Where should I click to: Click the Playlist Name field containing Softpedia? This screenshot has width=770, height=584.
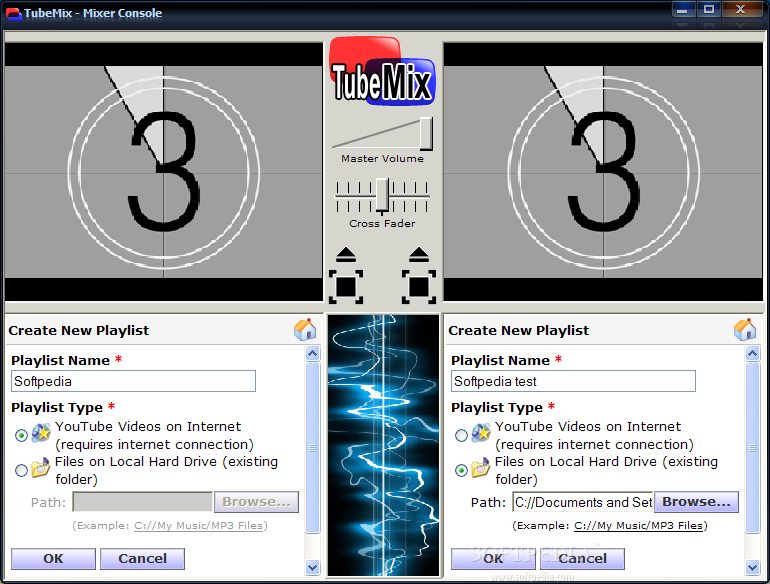click(133, 381)
